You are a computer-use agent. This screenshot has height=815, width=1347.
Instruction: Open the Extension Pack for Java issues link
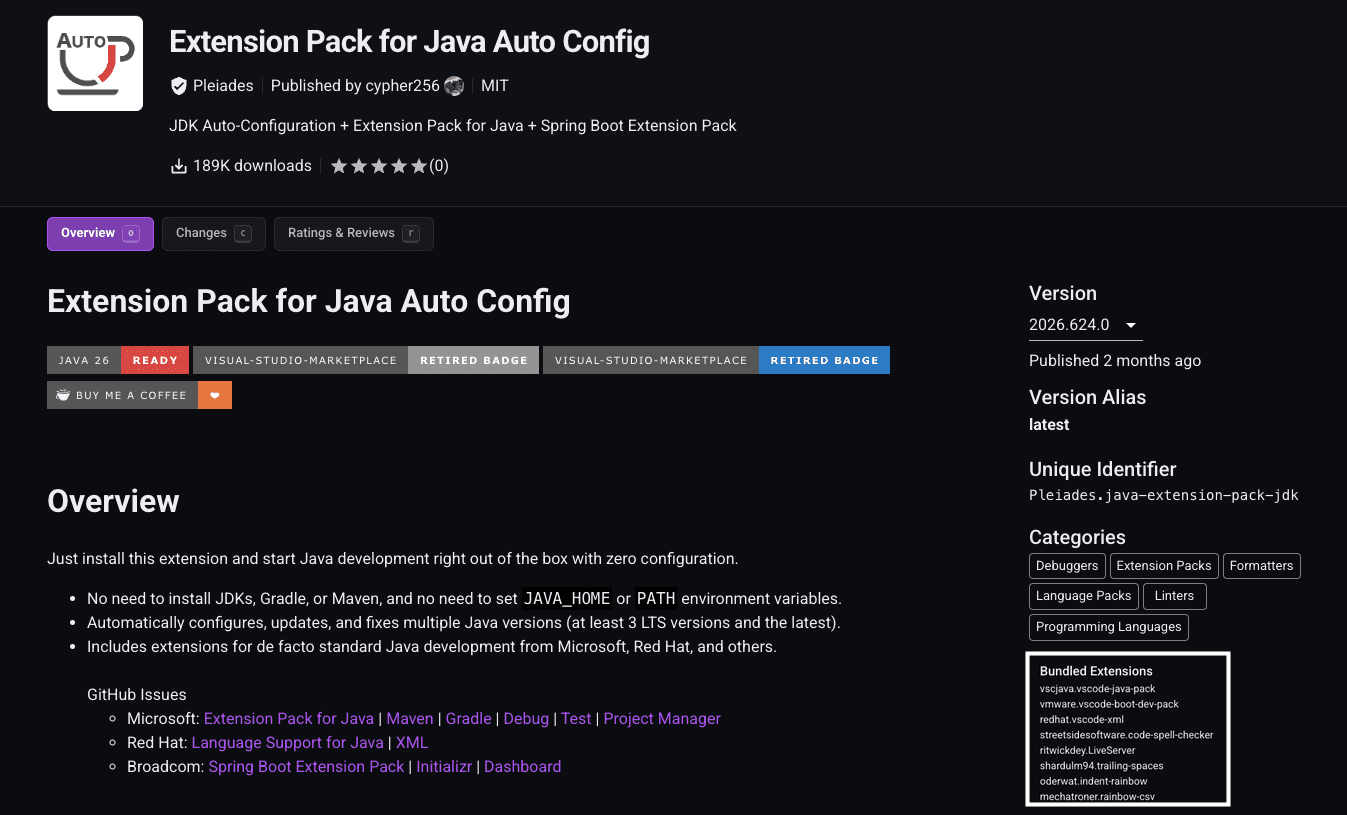tap(289, 719)
